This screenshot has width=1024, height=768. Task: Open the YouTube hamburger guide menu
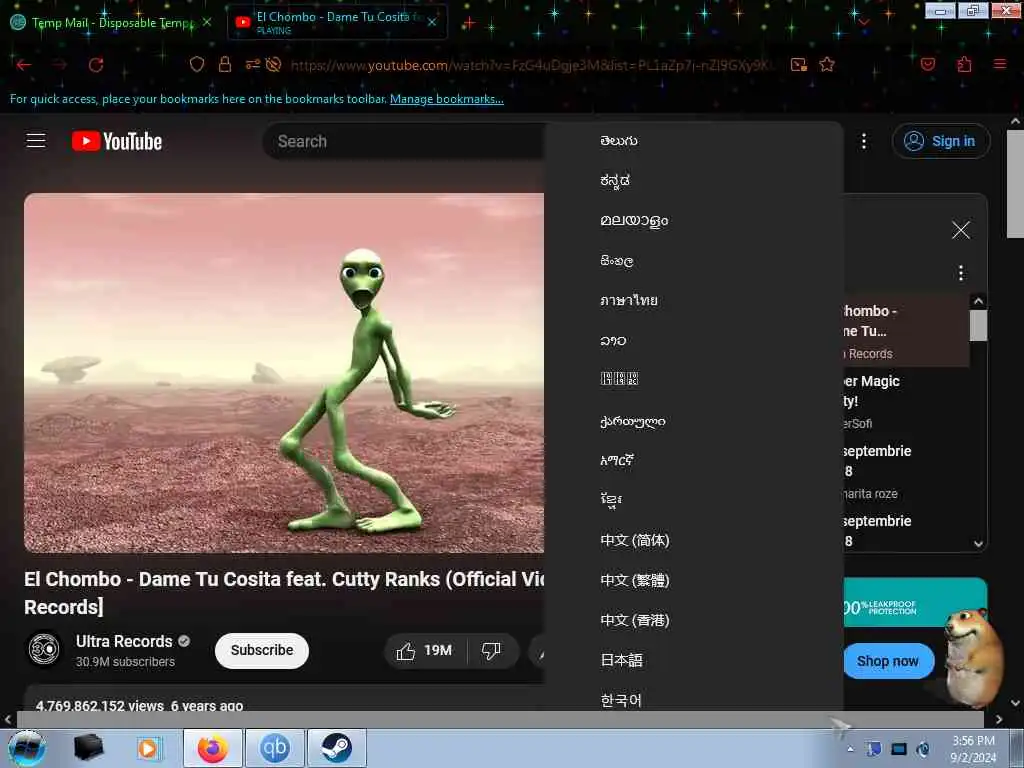(36, 140)
